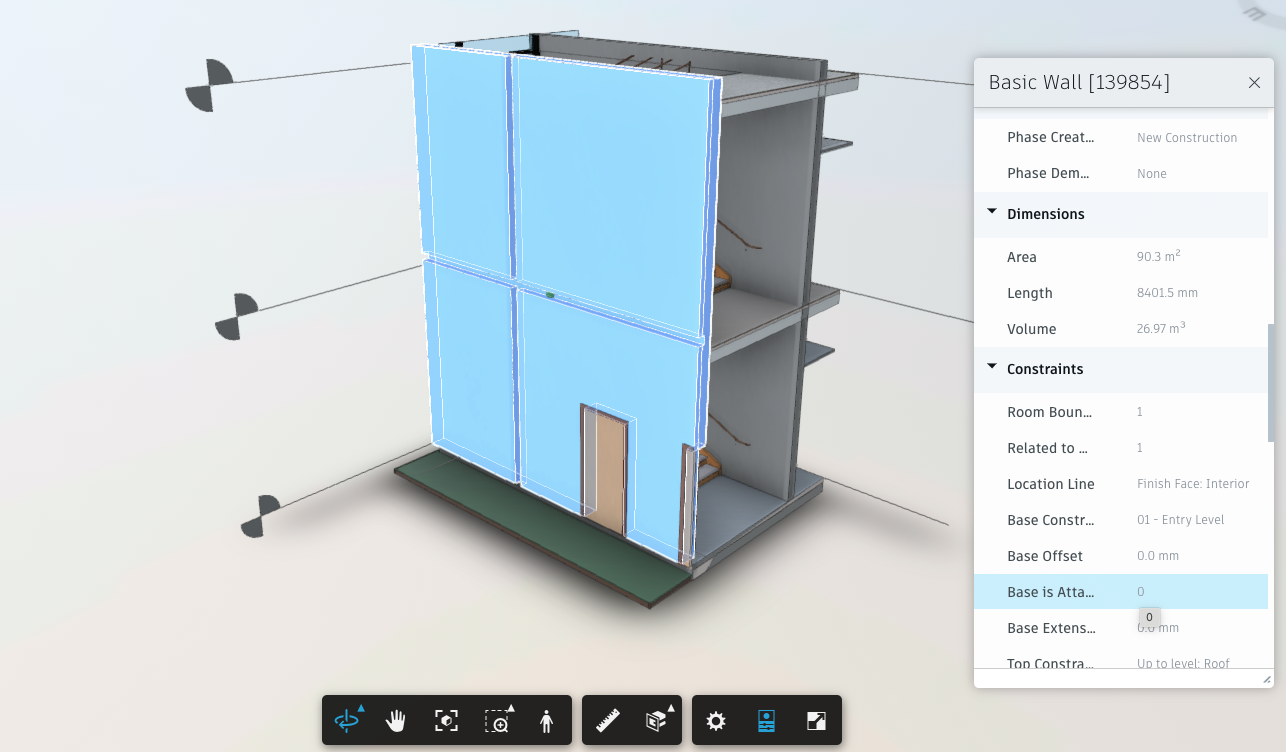The width and height of the screenshot is (1286, 752).
Task: Toggle the Properties panel button
Action: (x=766, y=720)
